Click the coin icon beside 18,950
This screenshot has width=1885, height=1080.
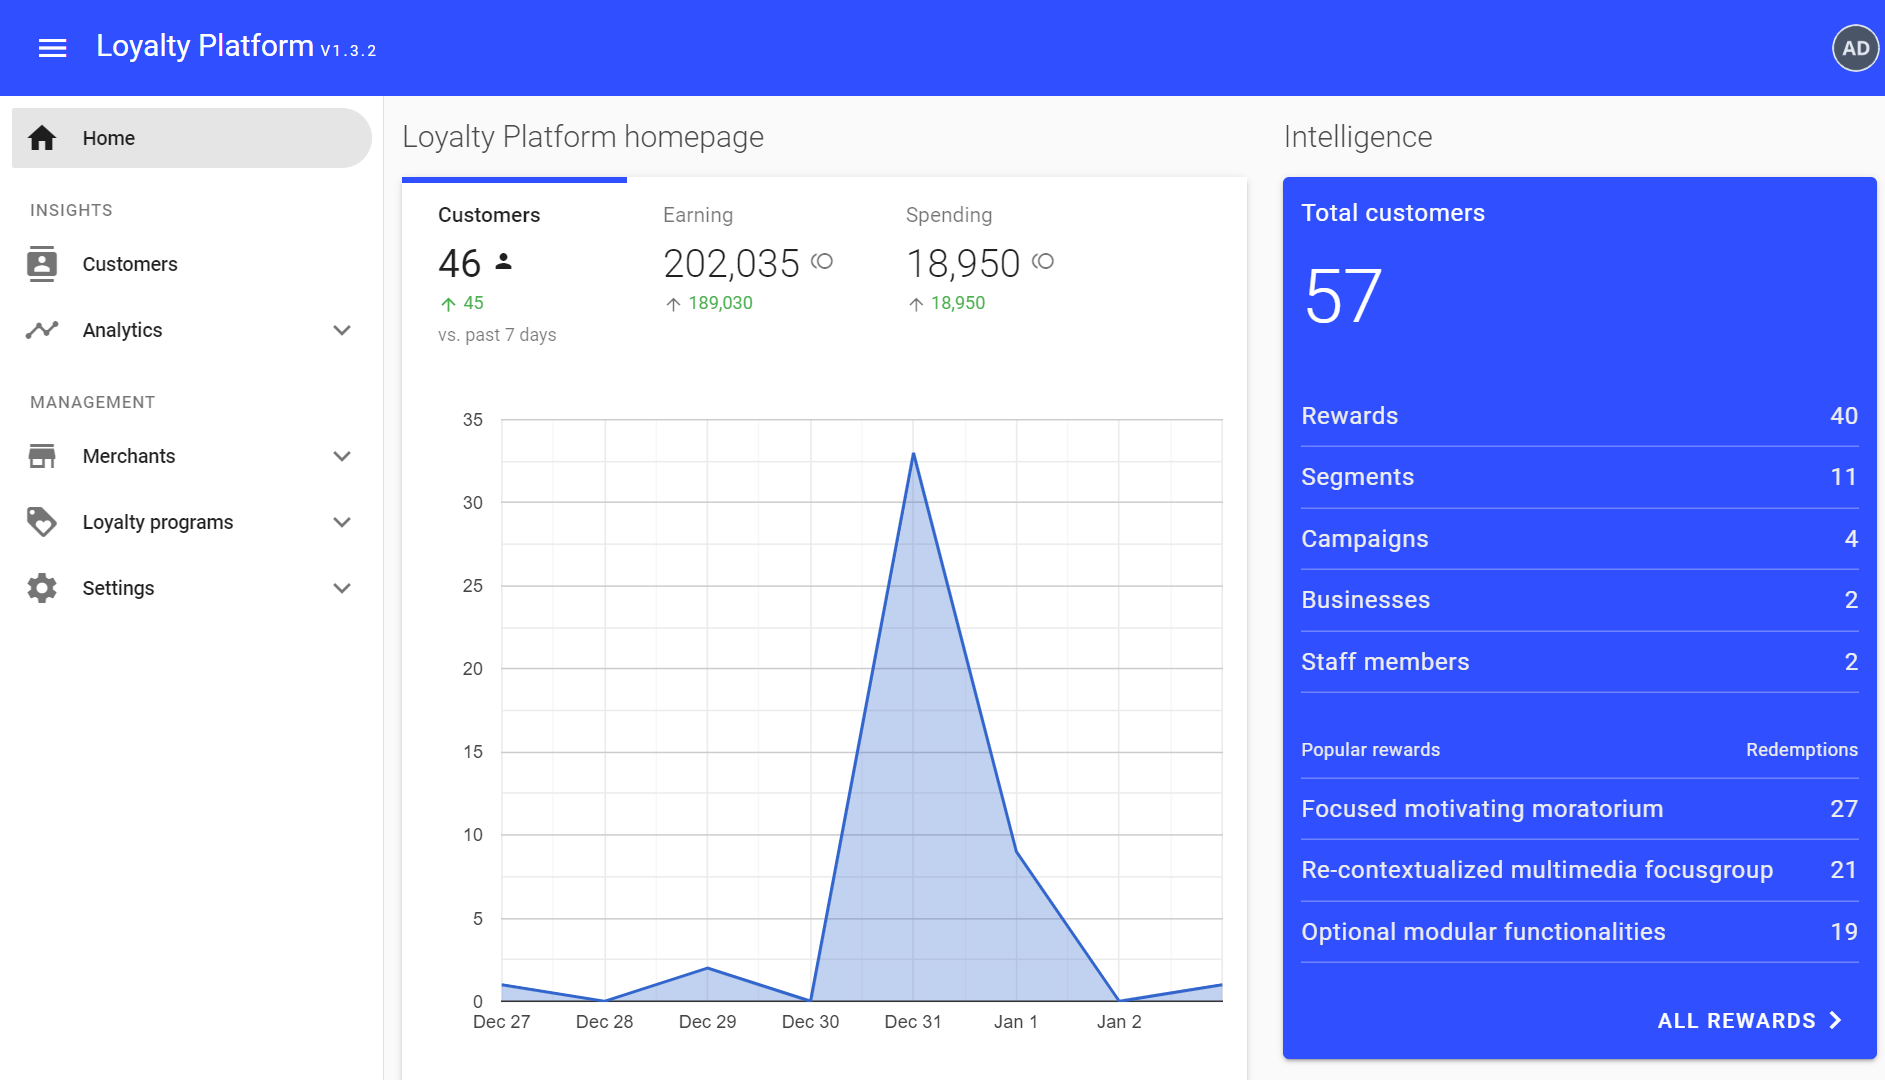click(1043, 261)
